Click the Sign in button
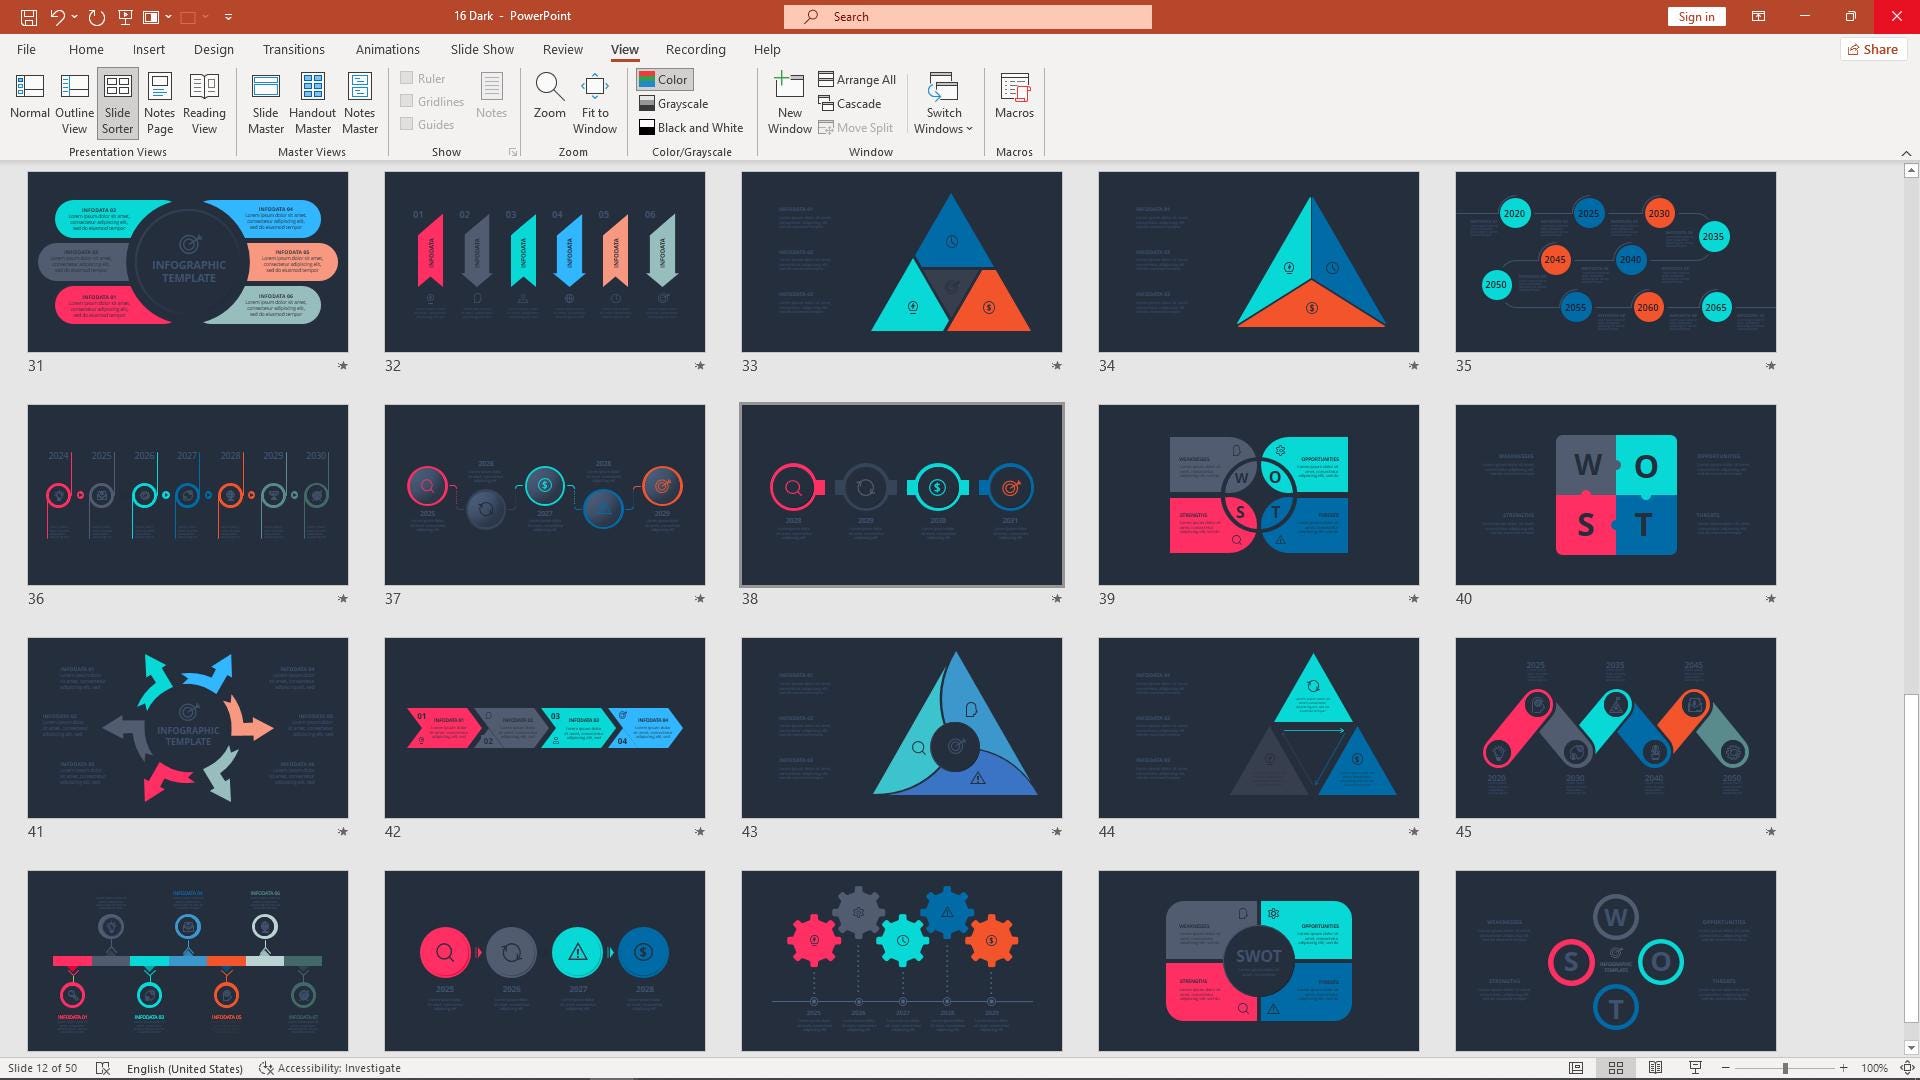The width and height of the screenshot is (1920, 1080). pyautogui.click(x=1696, y=16)
